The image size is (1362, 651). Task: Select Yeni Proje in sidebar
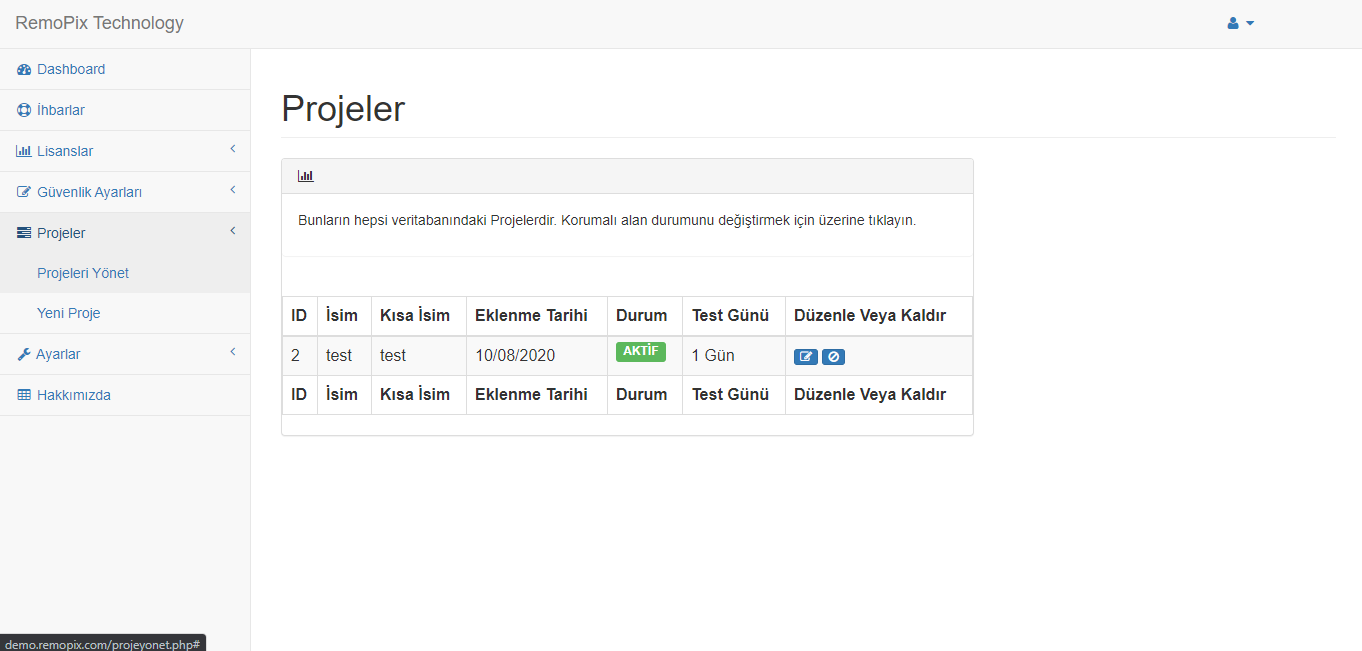69,313
